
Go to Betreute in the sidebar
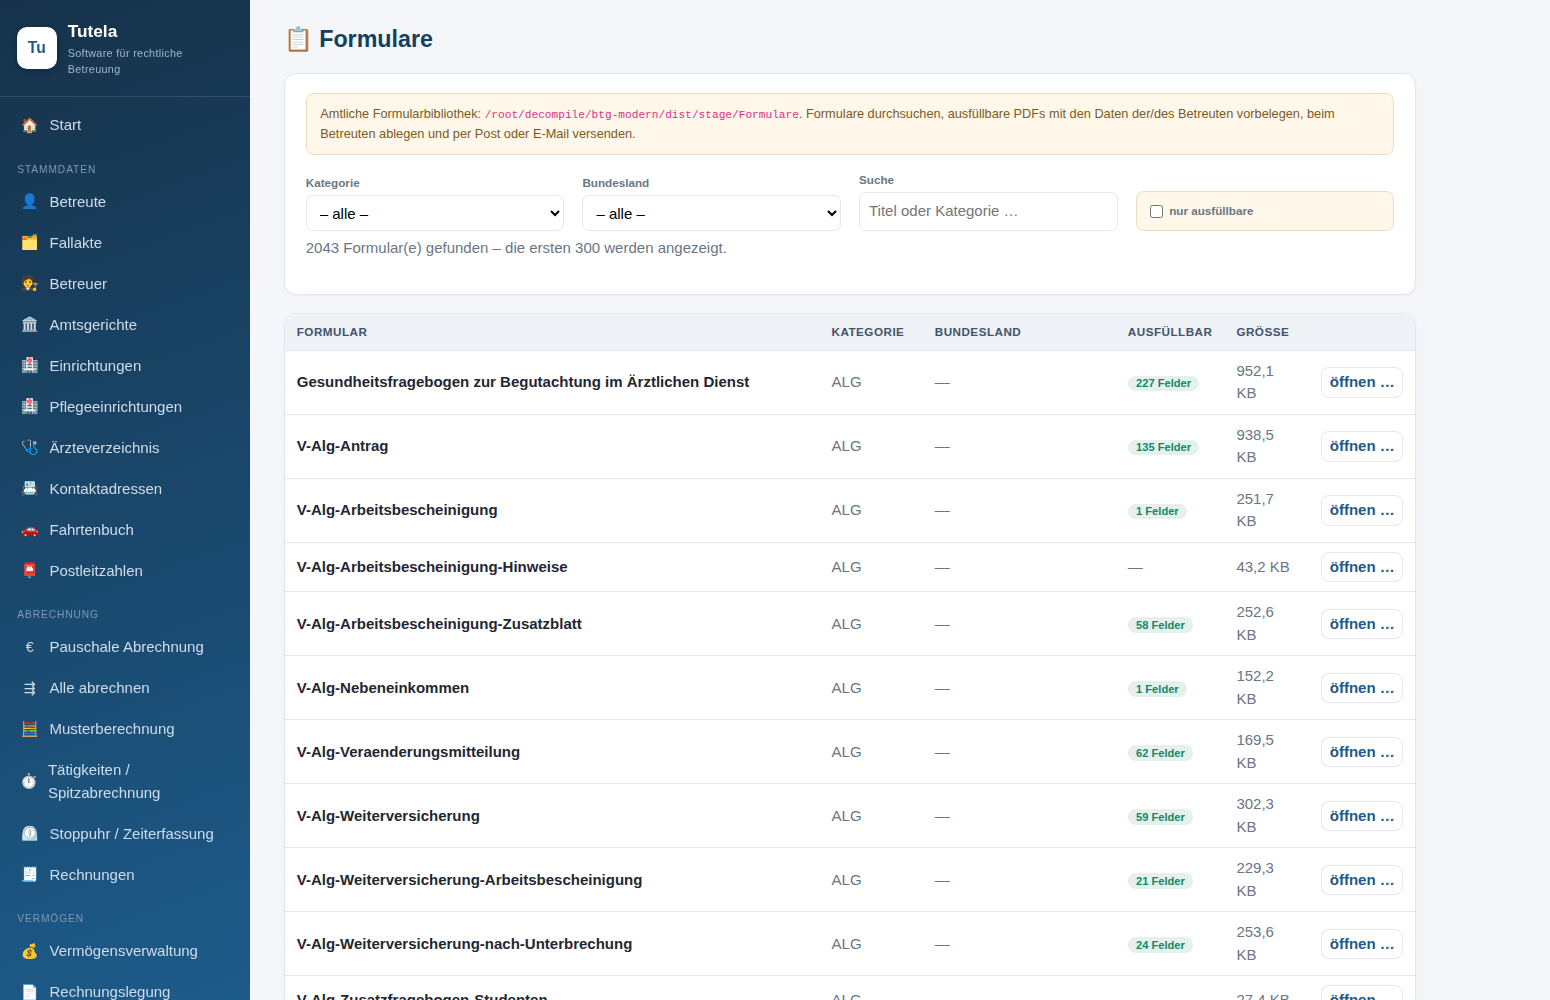(125, 202)
